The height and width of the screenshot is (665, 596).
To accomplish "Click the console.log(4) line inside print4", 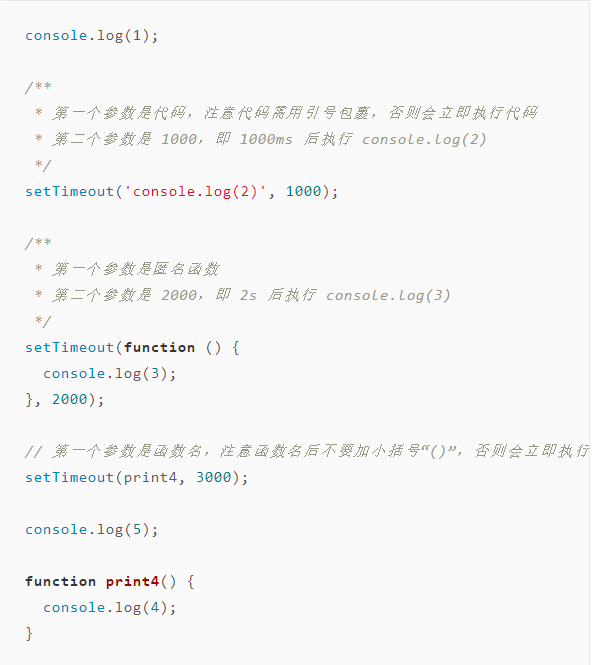I will coord(109,608).
